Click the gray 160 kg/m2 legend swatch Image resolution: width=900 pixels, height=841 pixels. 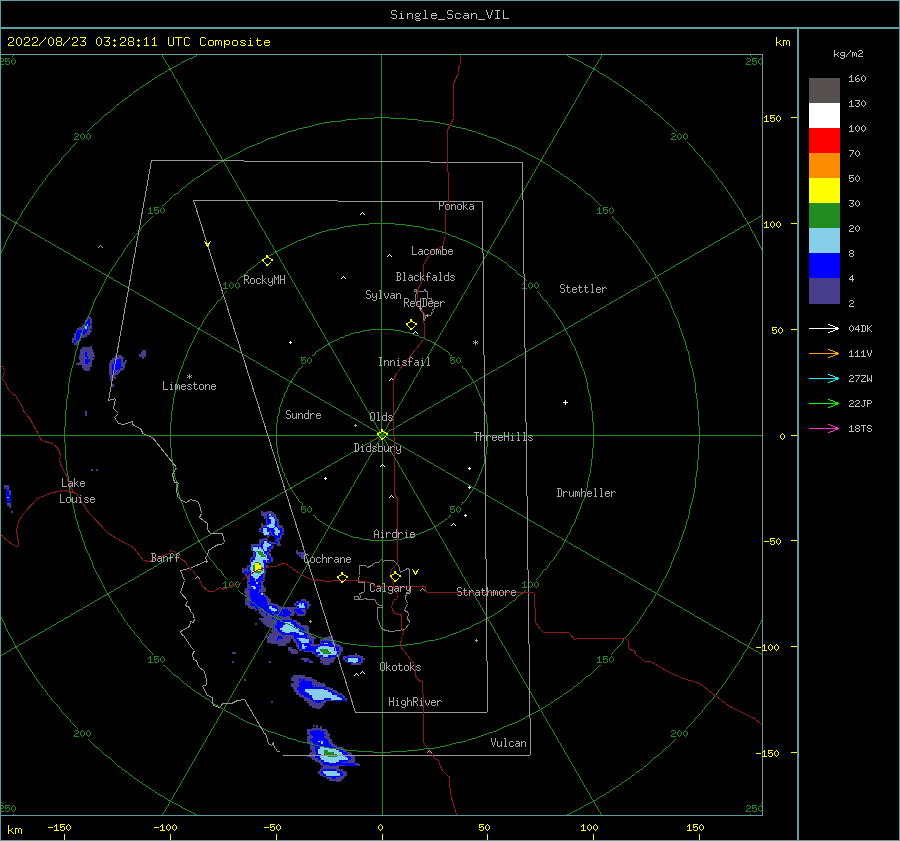coord(824,91)
